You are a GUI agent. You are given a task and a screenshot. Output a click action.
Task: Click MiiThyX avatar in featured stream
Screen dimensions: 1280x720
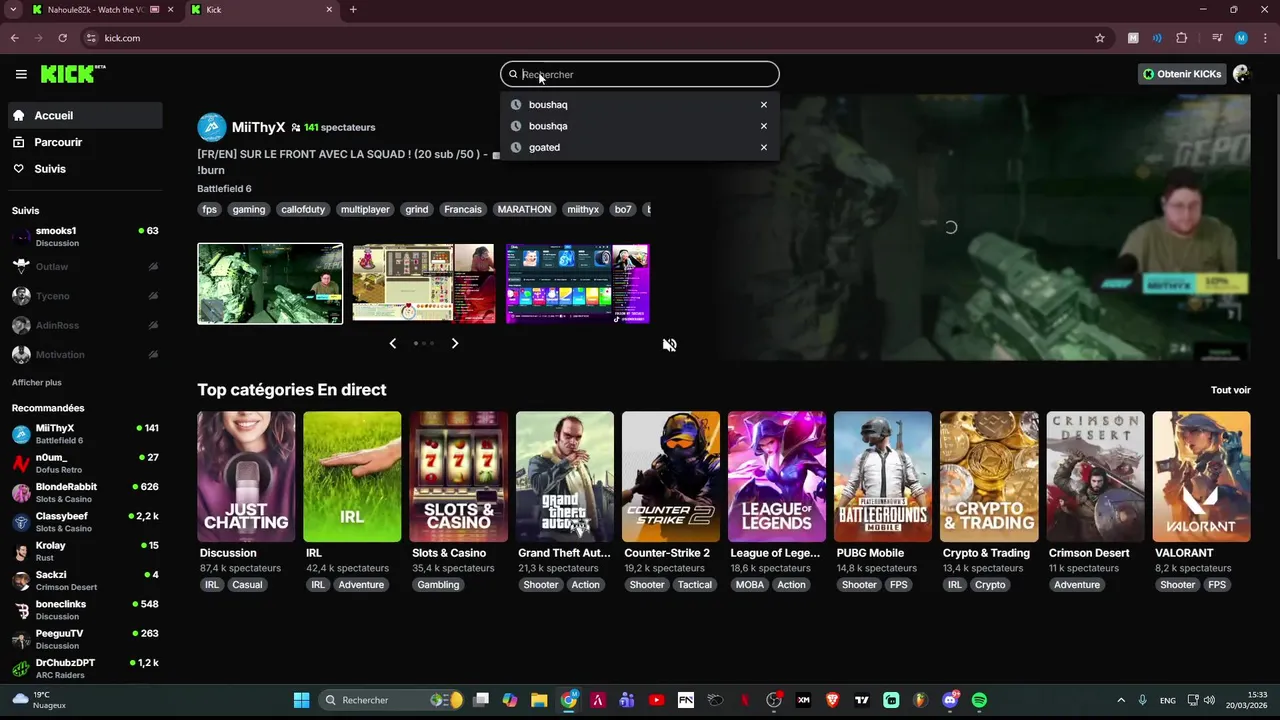[x=212, y=127]
